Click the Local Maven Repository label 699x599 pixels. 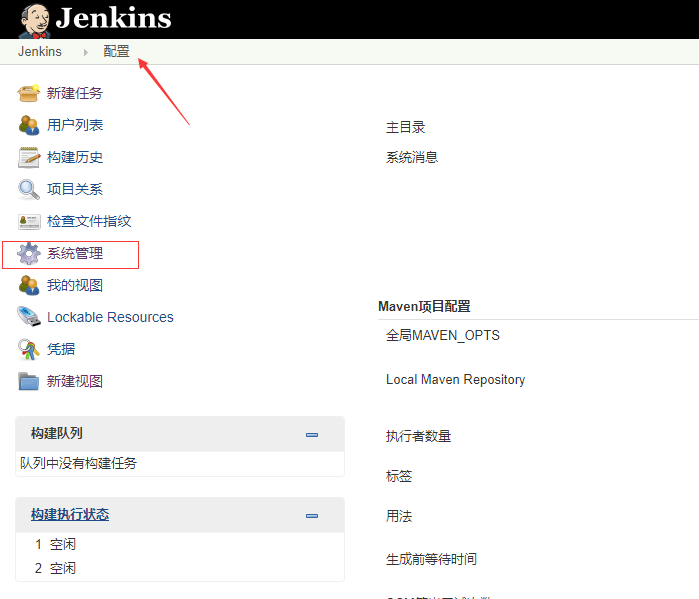456,380
